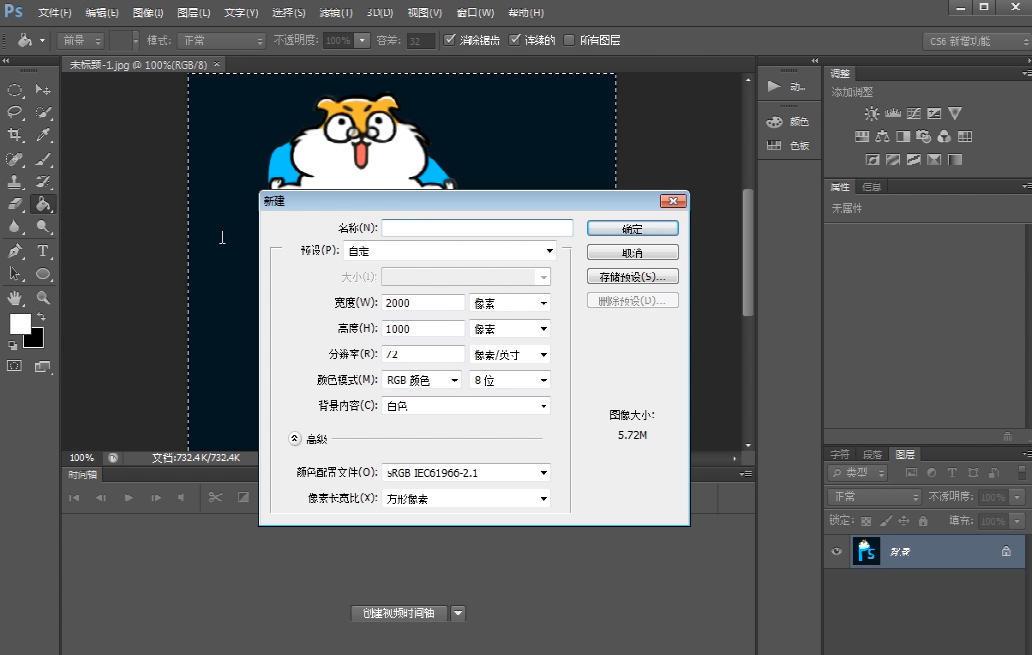Screen dimensions: 1032x655
Task: Open the preset dropdown in New dialog
Action: point(450,251)
